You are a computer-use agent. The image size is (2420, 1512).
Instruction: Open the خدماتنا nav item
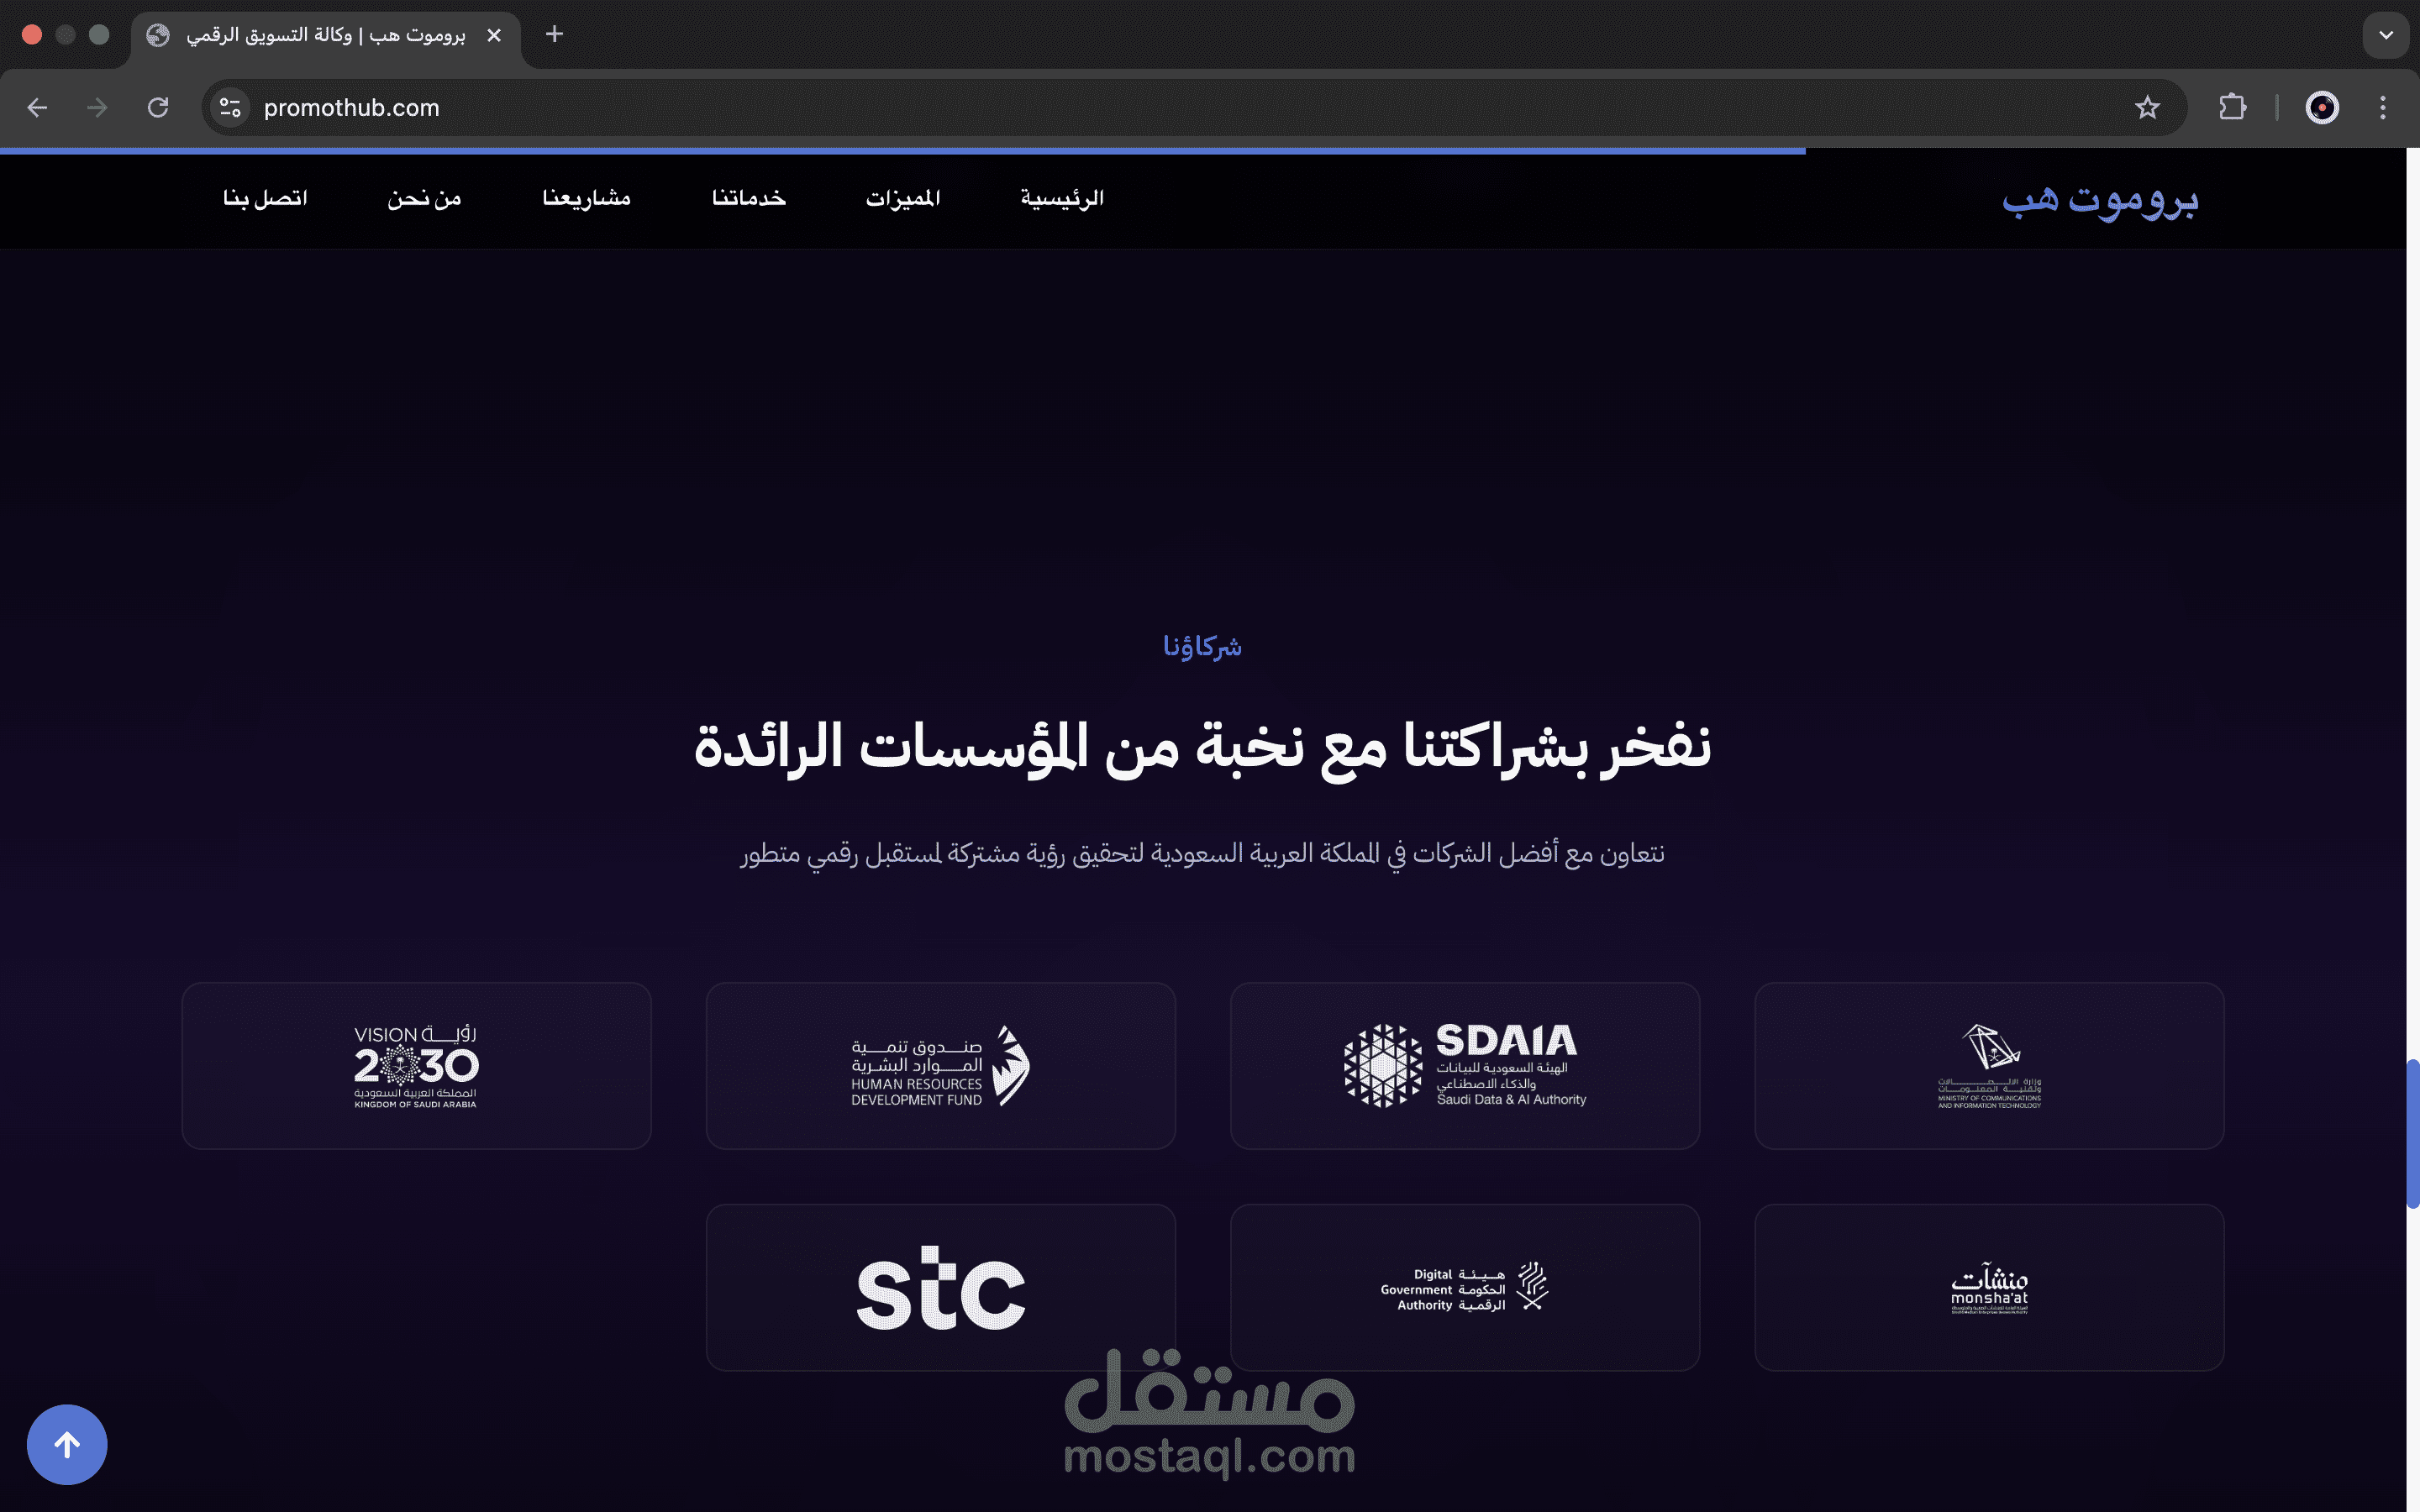pos(749,198)
